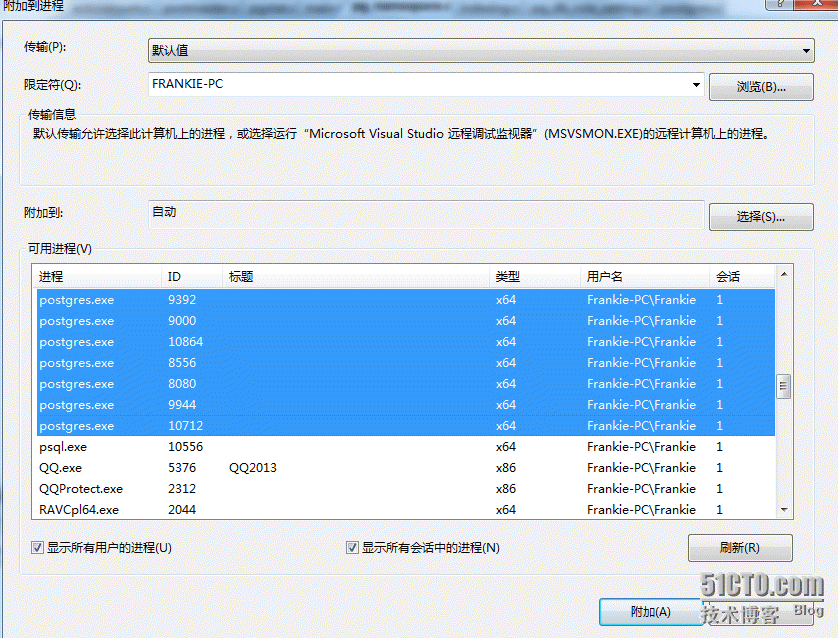Toggle 显示所有会话中的进程 checkbox
838x638 pixels.
click(352, 548)
